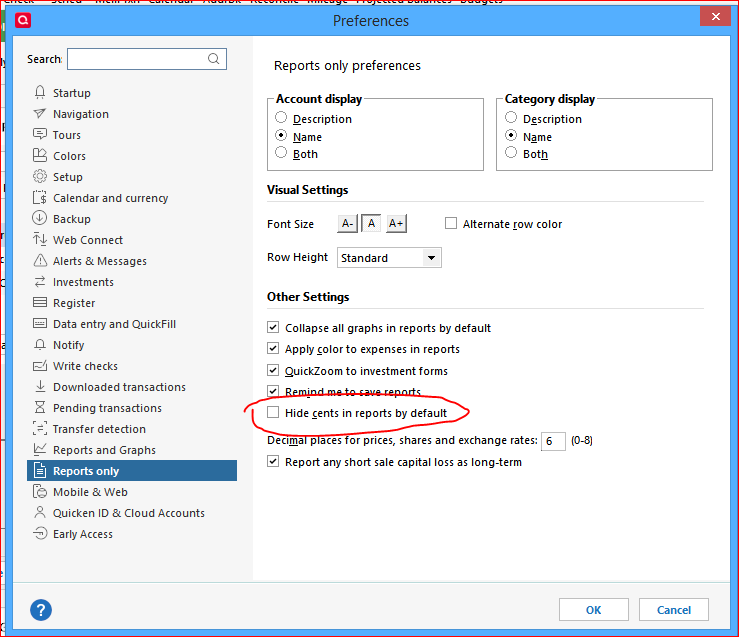
Task: Open Navigation preferences
Action: (81, 114)
